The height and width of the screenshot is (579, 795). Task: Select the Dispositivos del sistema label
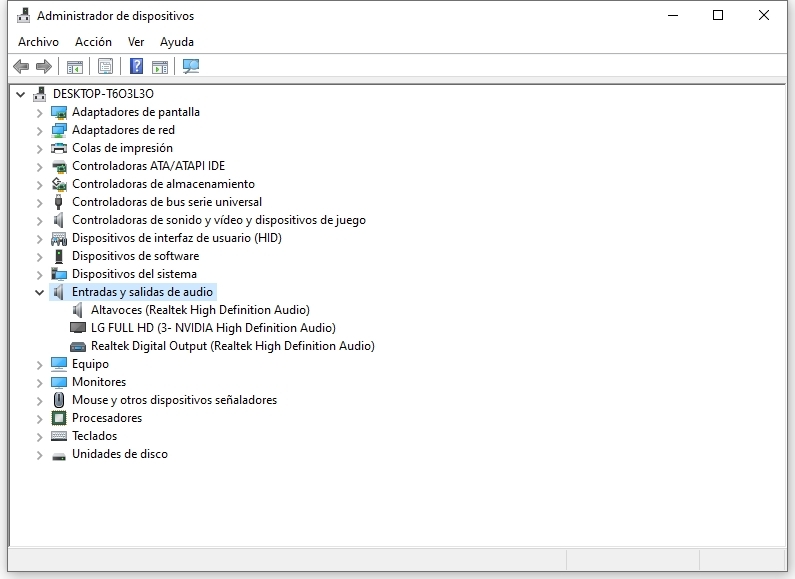pos(134,274)
